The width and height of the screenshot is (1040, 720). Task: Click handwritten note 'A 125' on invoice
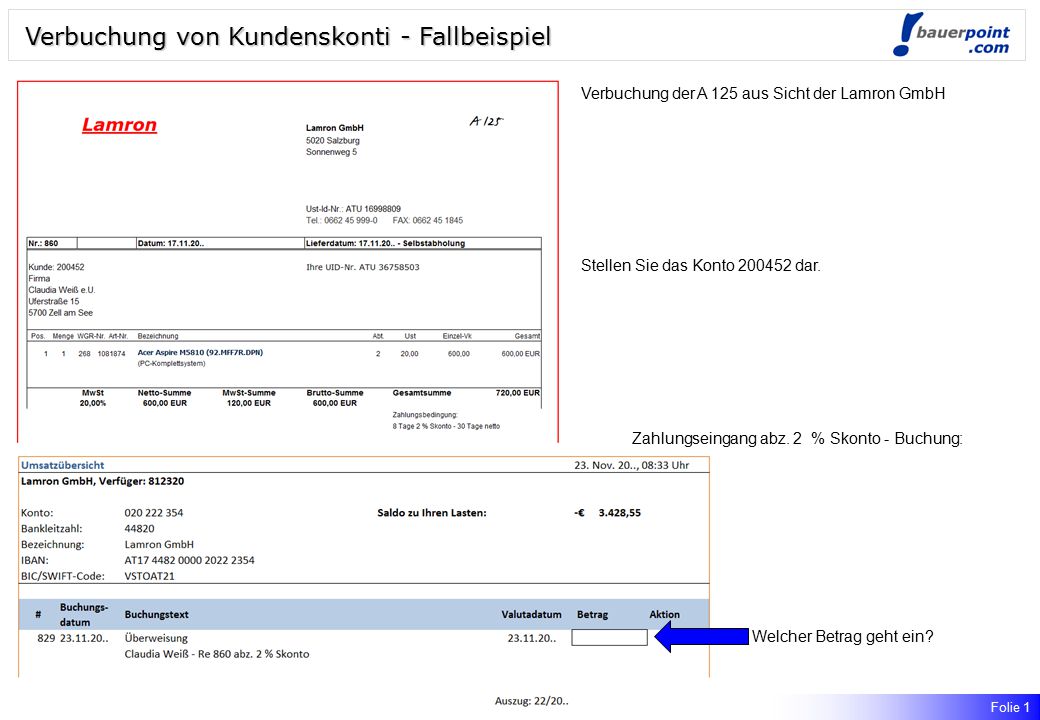486,121
